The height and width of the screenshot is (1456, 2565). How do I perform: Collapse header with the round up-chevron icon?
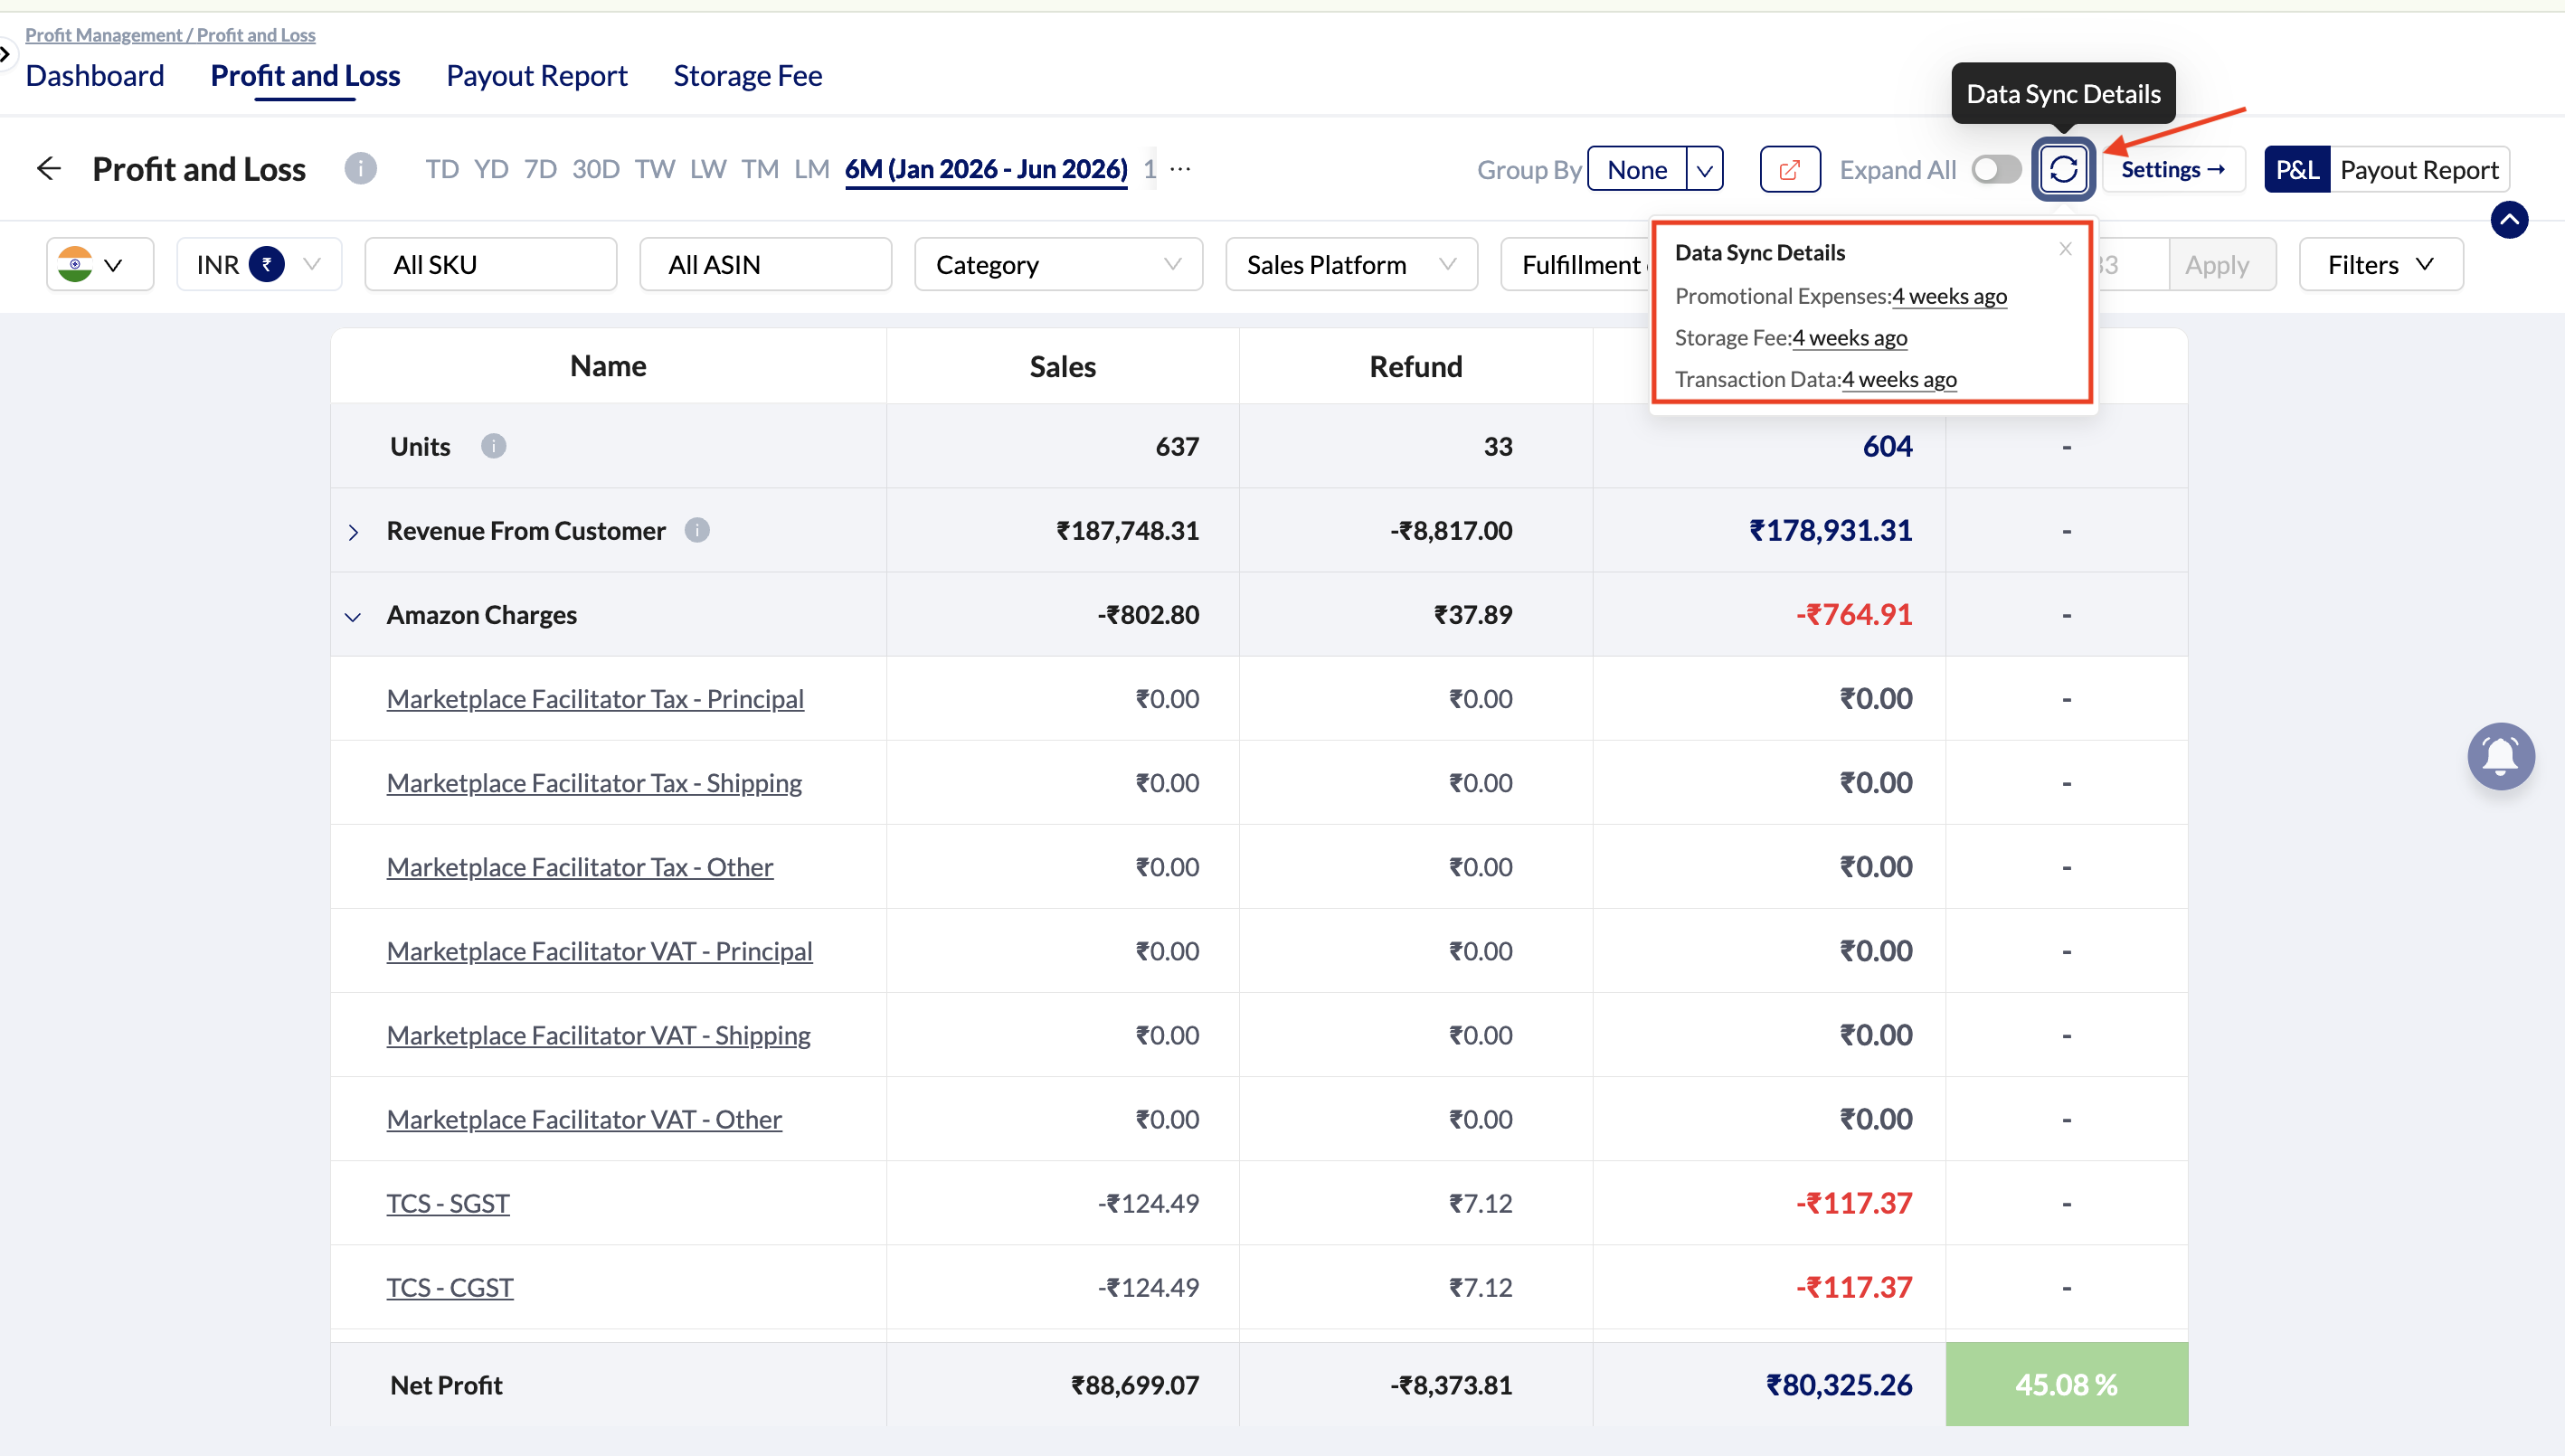pos(2509,219)
